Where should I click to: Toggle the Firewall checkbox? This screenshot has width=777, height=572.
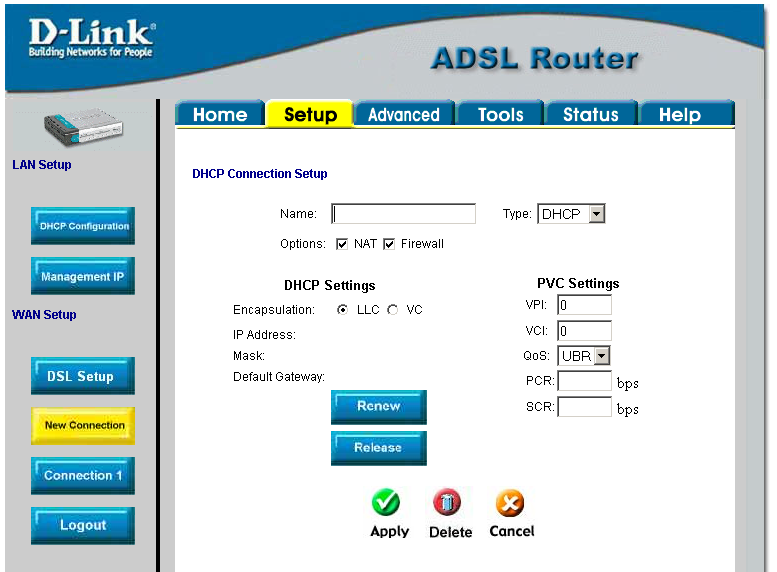(x=389, y=244)
